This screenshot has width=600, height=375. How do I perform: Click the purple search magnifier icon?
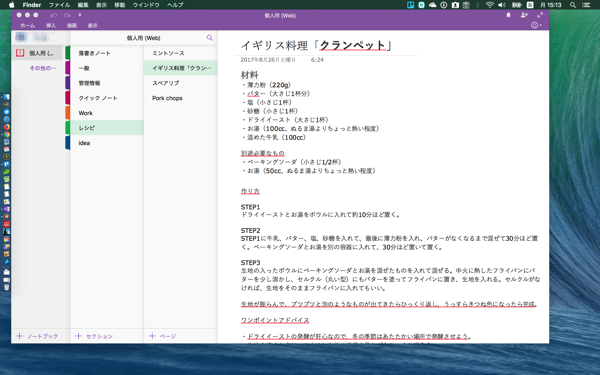pyautogui.click(x=209, y=38)
